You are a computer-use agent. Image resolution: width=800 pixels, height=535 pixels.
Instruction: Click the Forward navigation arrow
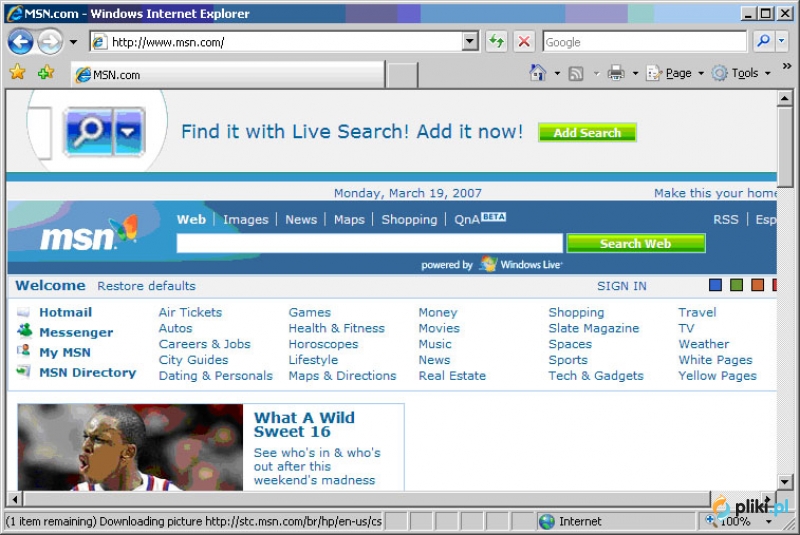(x=50, y=42)
